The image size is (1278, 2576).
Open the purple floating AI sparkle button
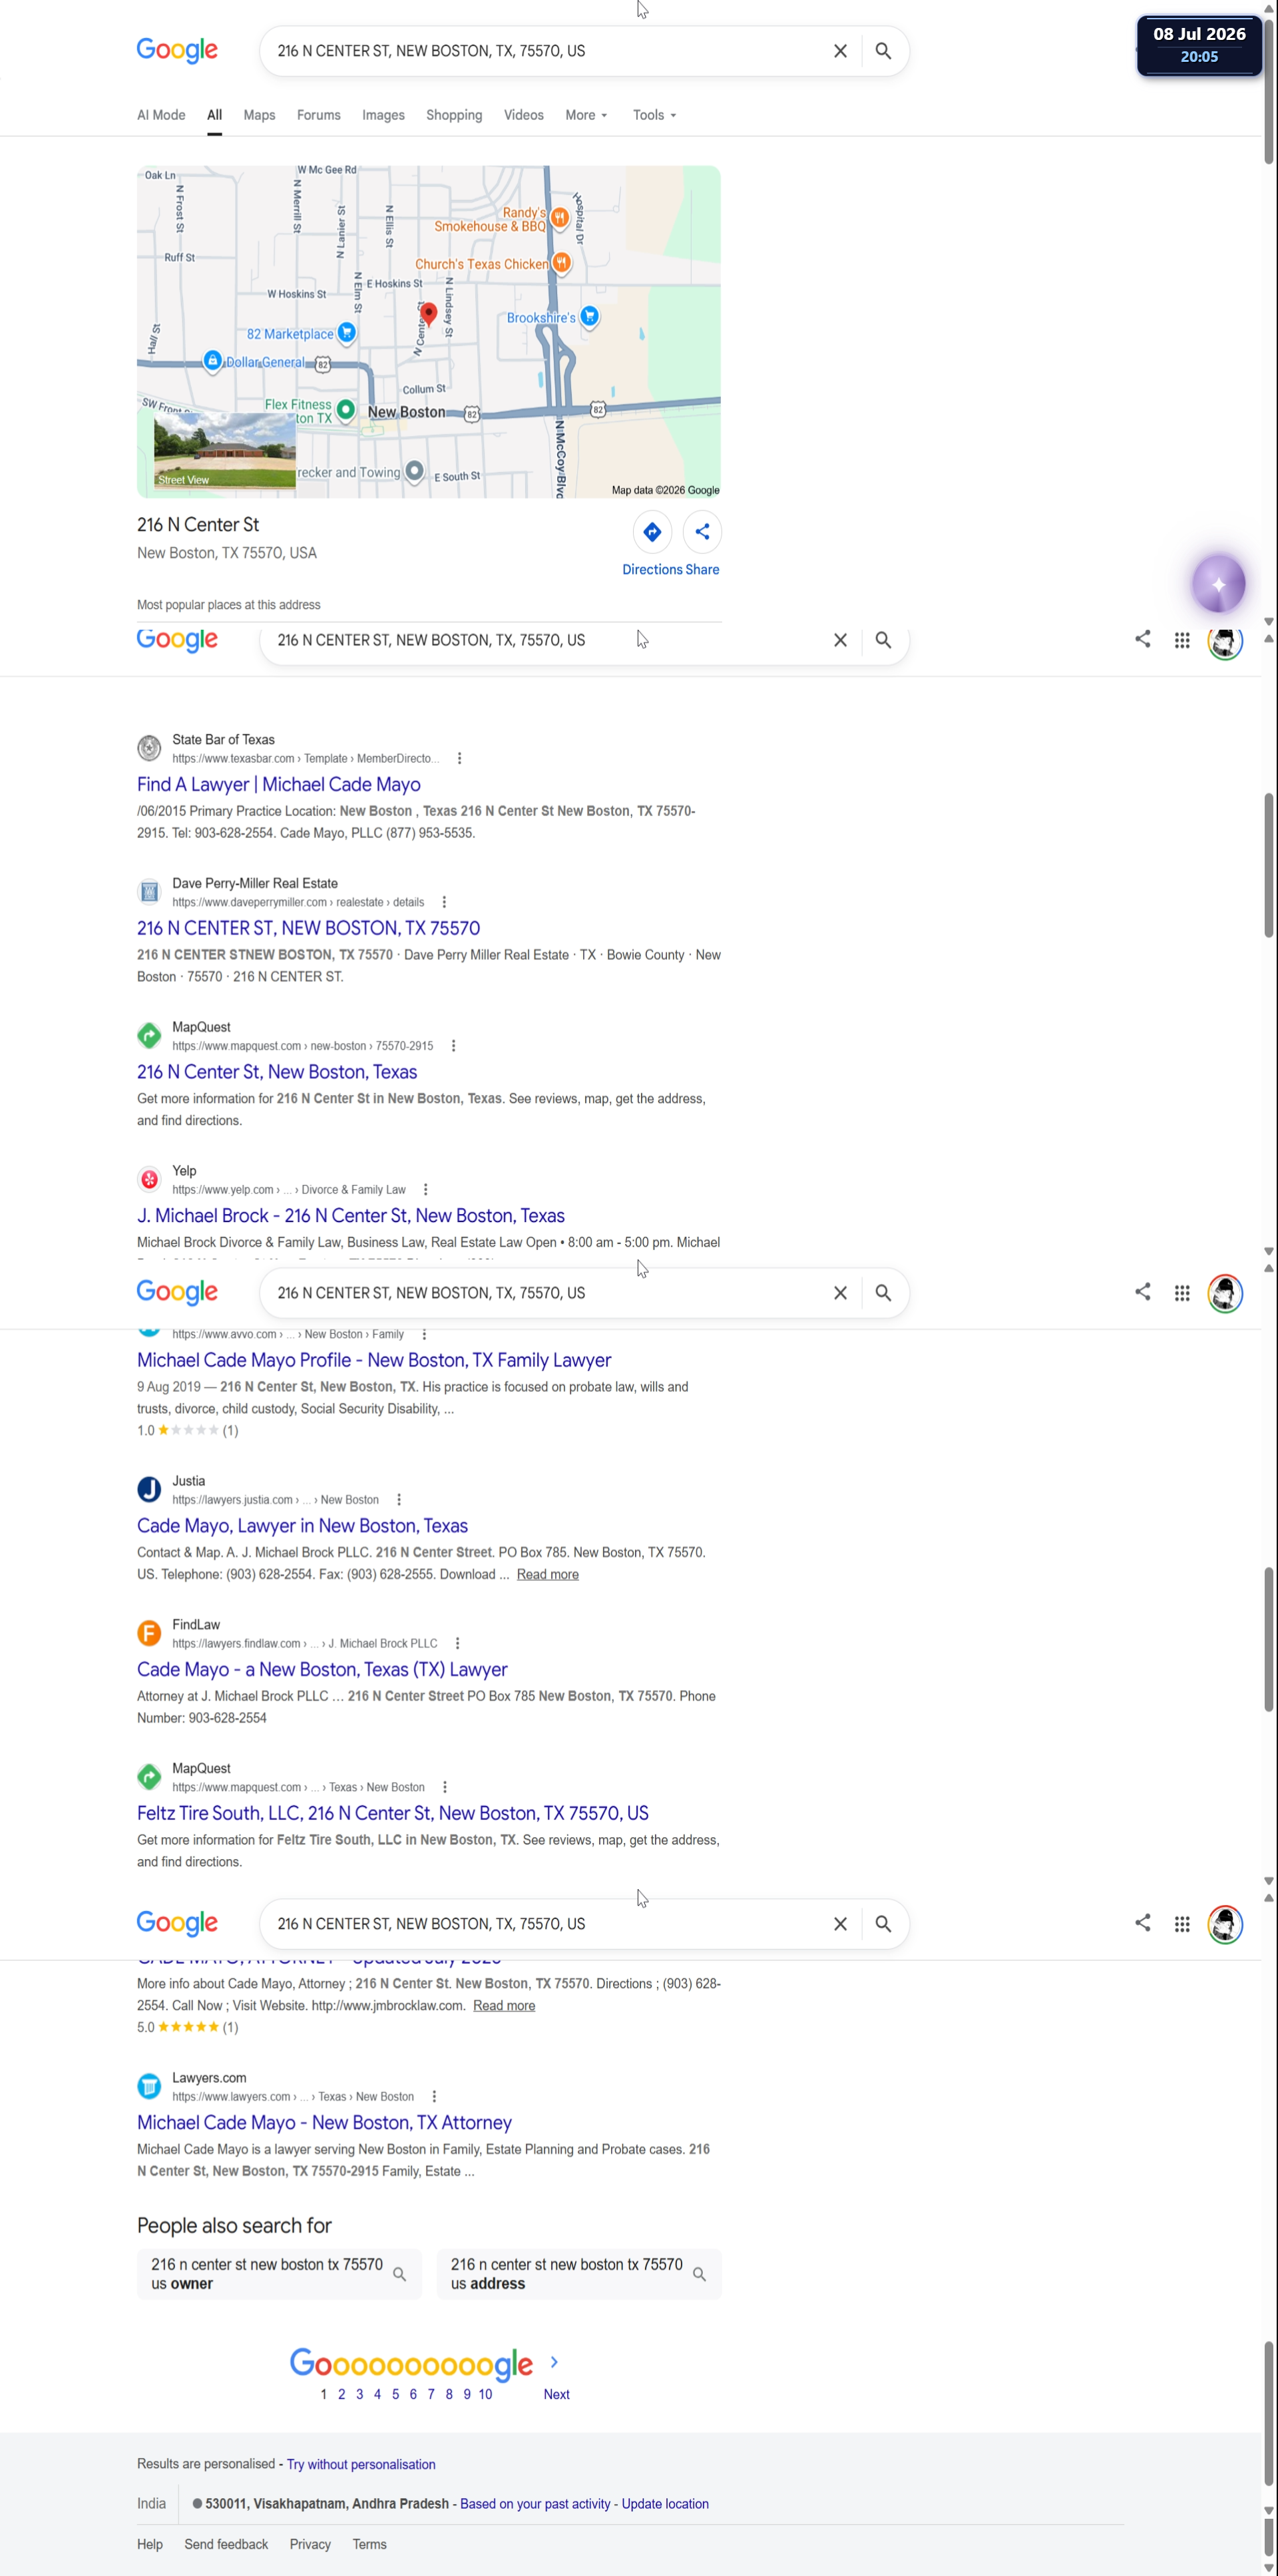click(1218, 584)
